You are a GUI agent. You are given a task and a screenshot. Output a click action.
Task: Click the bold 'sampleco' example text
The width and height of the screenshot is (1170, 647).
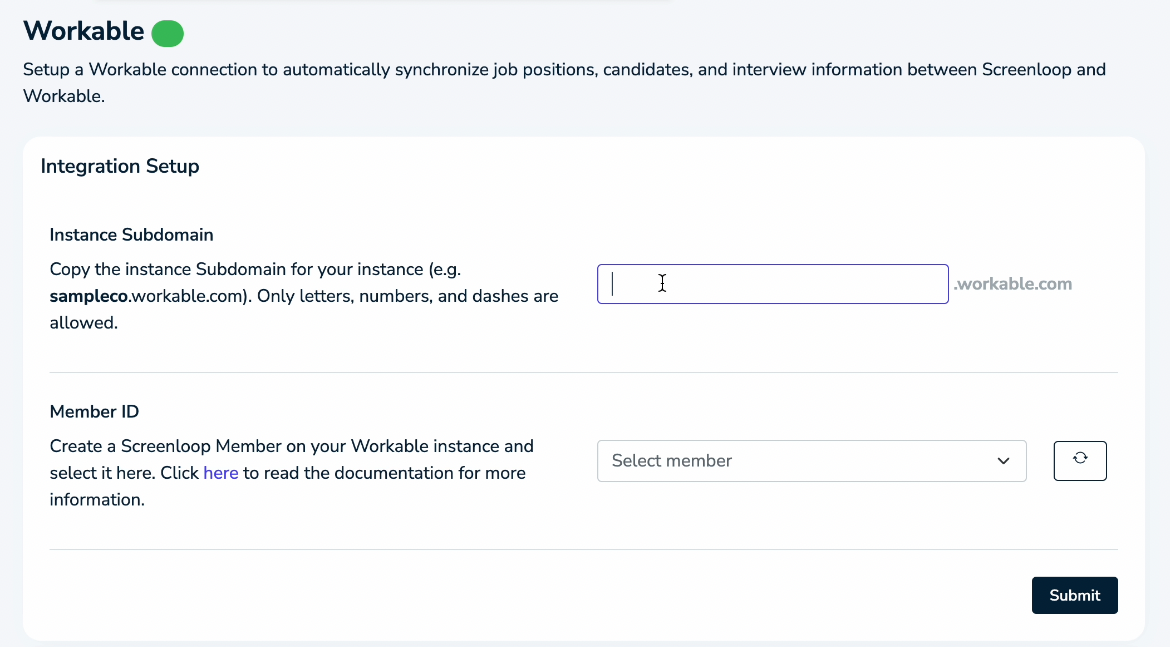89,296
